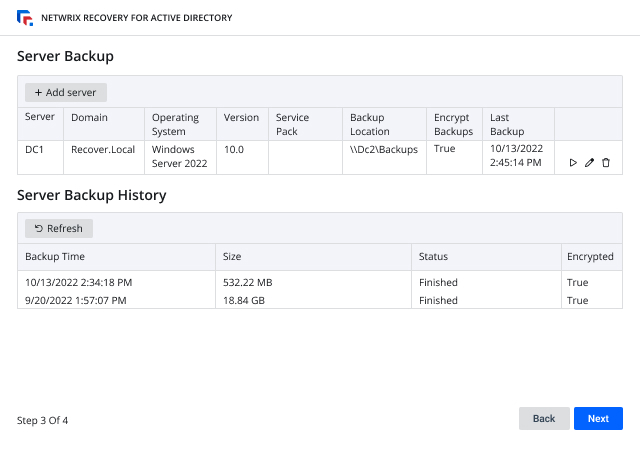Click the \\Dc2\Backups location cell

(x=384, y=158)
